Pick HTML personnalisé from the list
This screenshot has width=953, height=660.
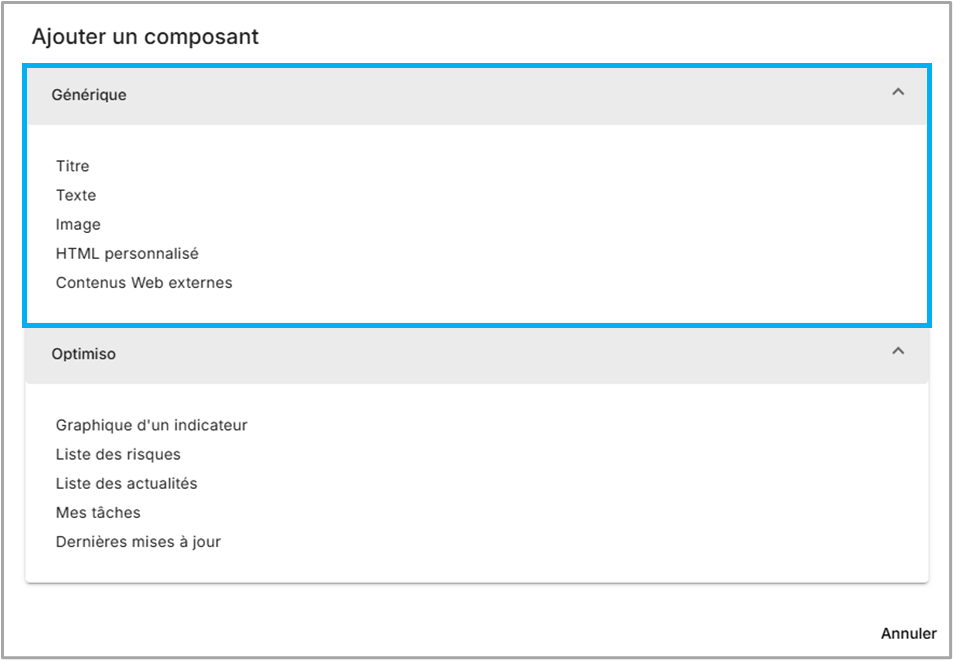click(x=127, y=253)
